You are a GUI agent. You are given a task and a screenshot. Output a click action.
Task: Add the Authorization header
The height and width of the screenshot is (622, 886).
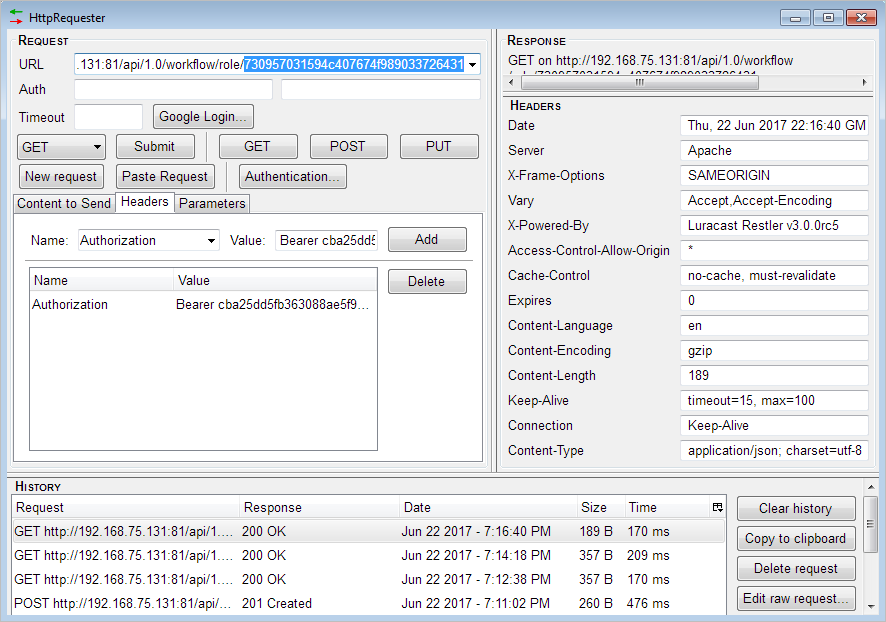426,240
